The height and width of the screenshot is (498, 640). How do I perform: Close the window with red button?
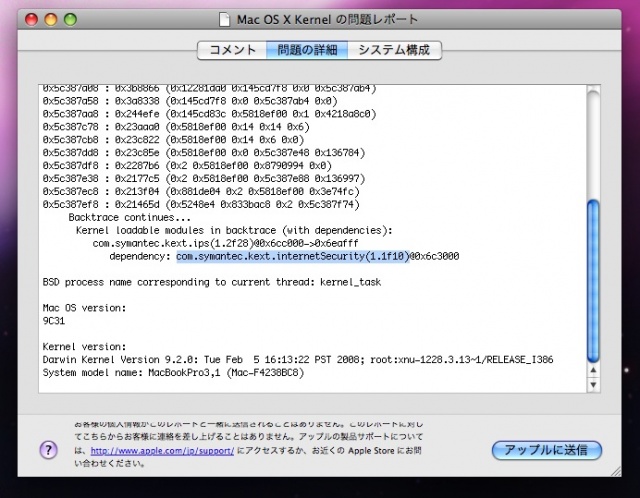pyautogui.click(x=31, y=19)
